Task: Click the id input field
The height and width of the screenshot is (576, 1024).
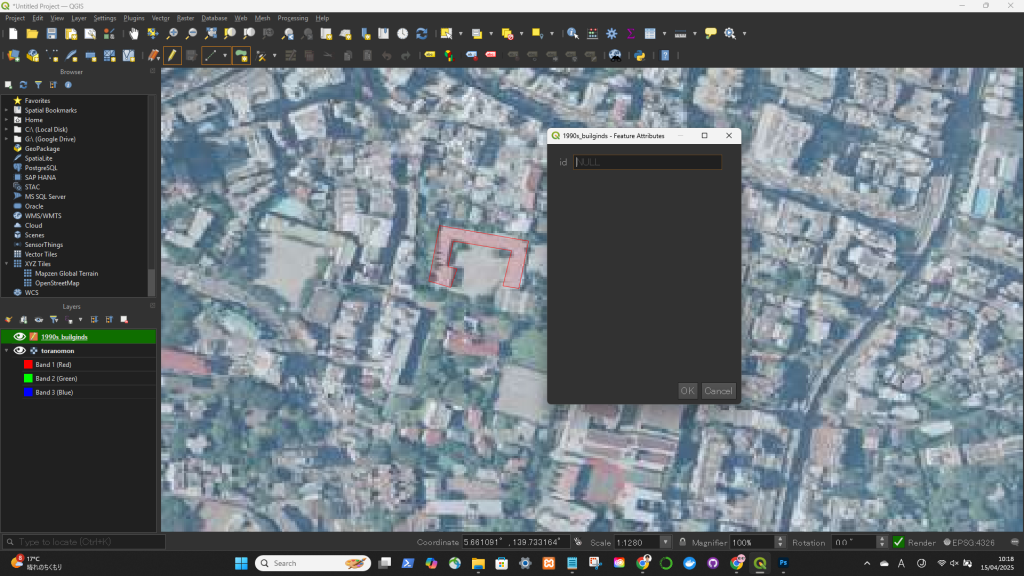Action: point(647,162)
